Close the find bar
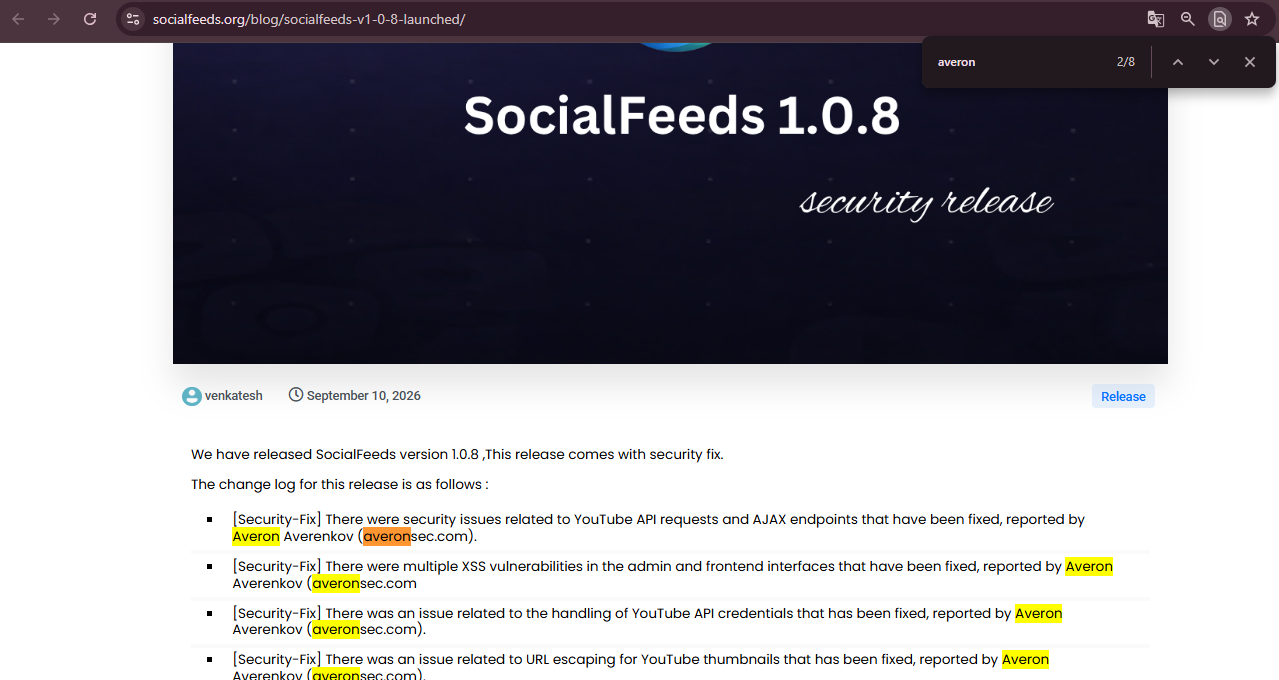 [1250, 62]
